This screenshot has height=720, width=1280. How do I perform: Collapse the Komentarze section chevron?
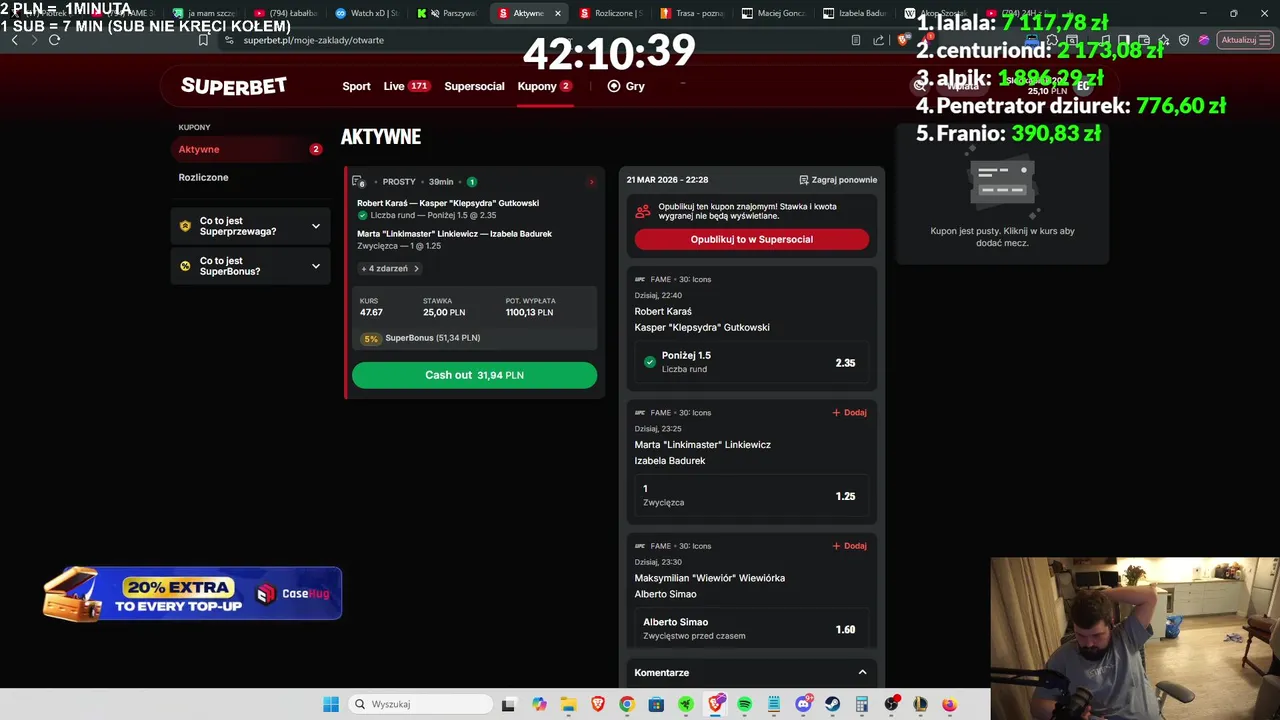(x=862, y=672)
